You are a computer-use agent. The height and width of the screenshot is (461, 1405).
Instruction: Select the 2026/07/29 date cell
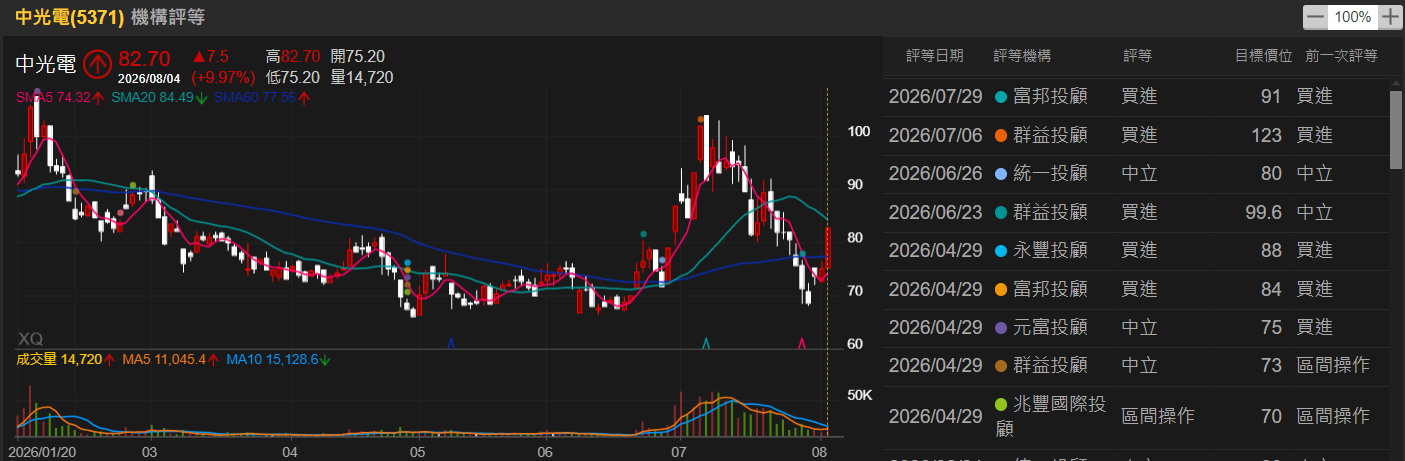tap(935, 97)
